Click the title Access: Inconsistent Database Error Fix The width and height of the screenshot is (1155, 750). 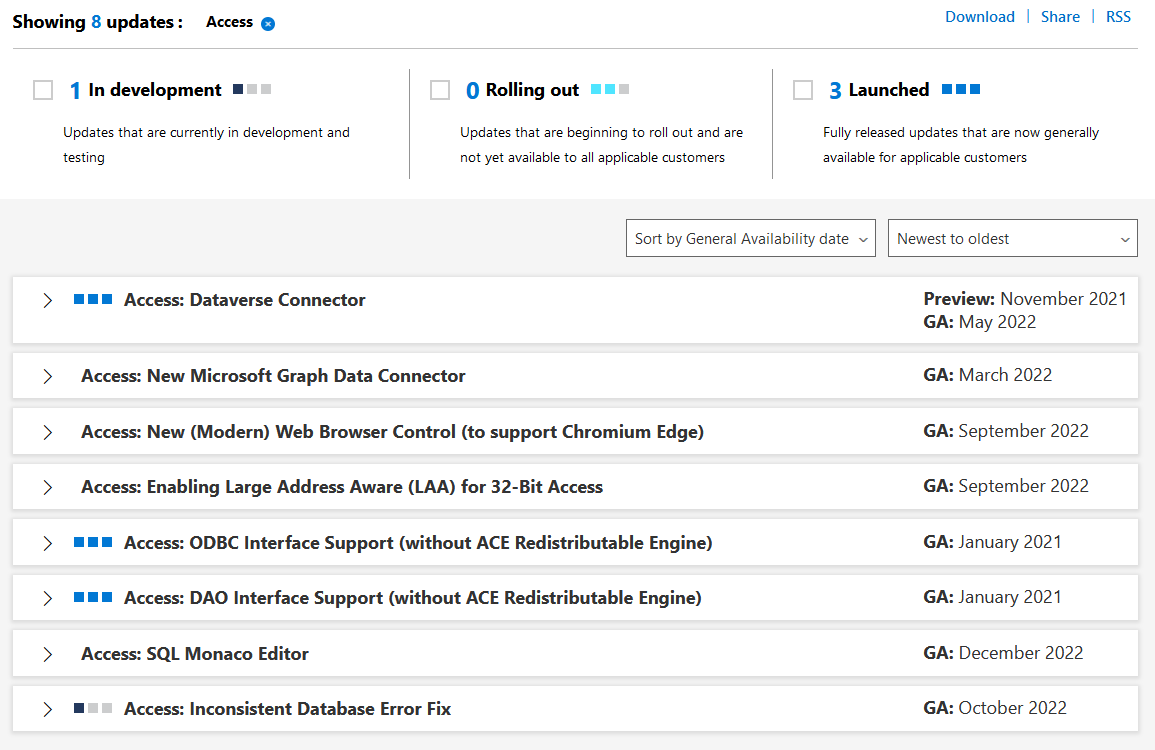[x=287, y=709]
